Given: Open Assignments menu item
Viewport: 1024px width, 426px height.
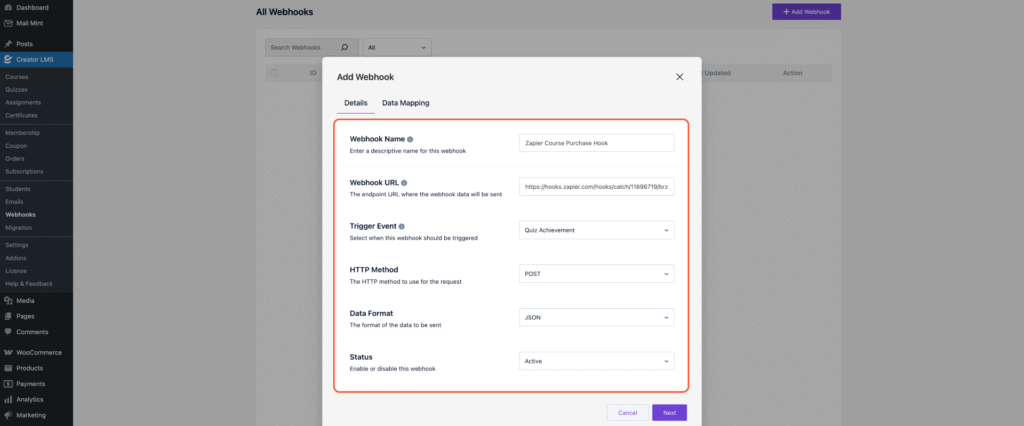Looking at the screenshot, I should coord(23,103).
